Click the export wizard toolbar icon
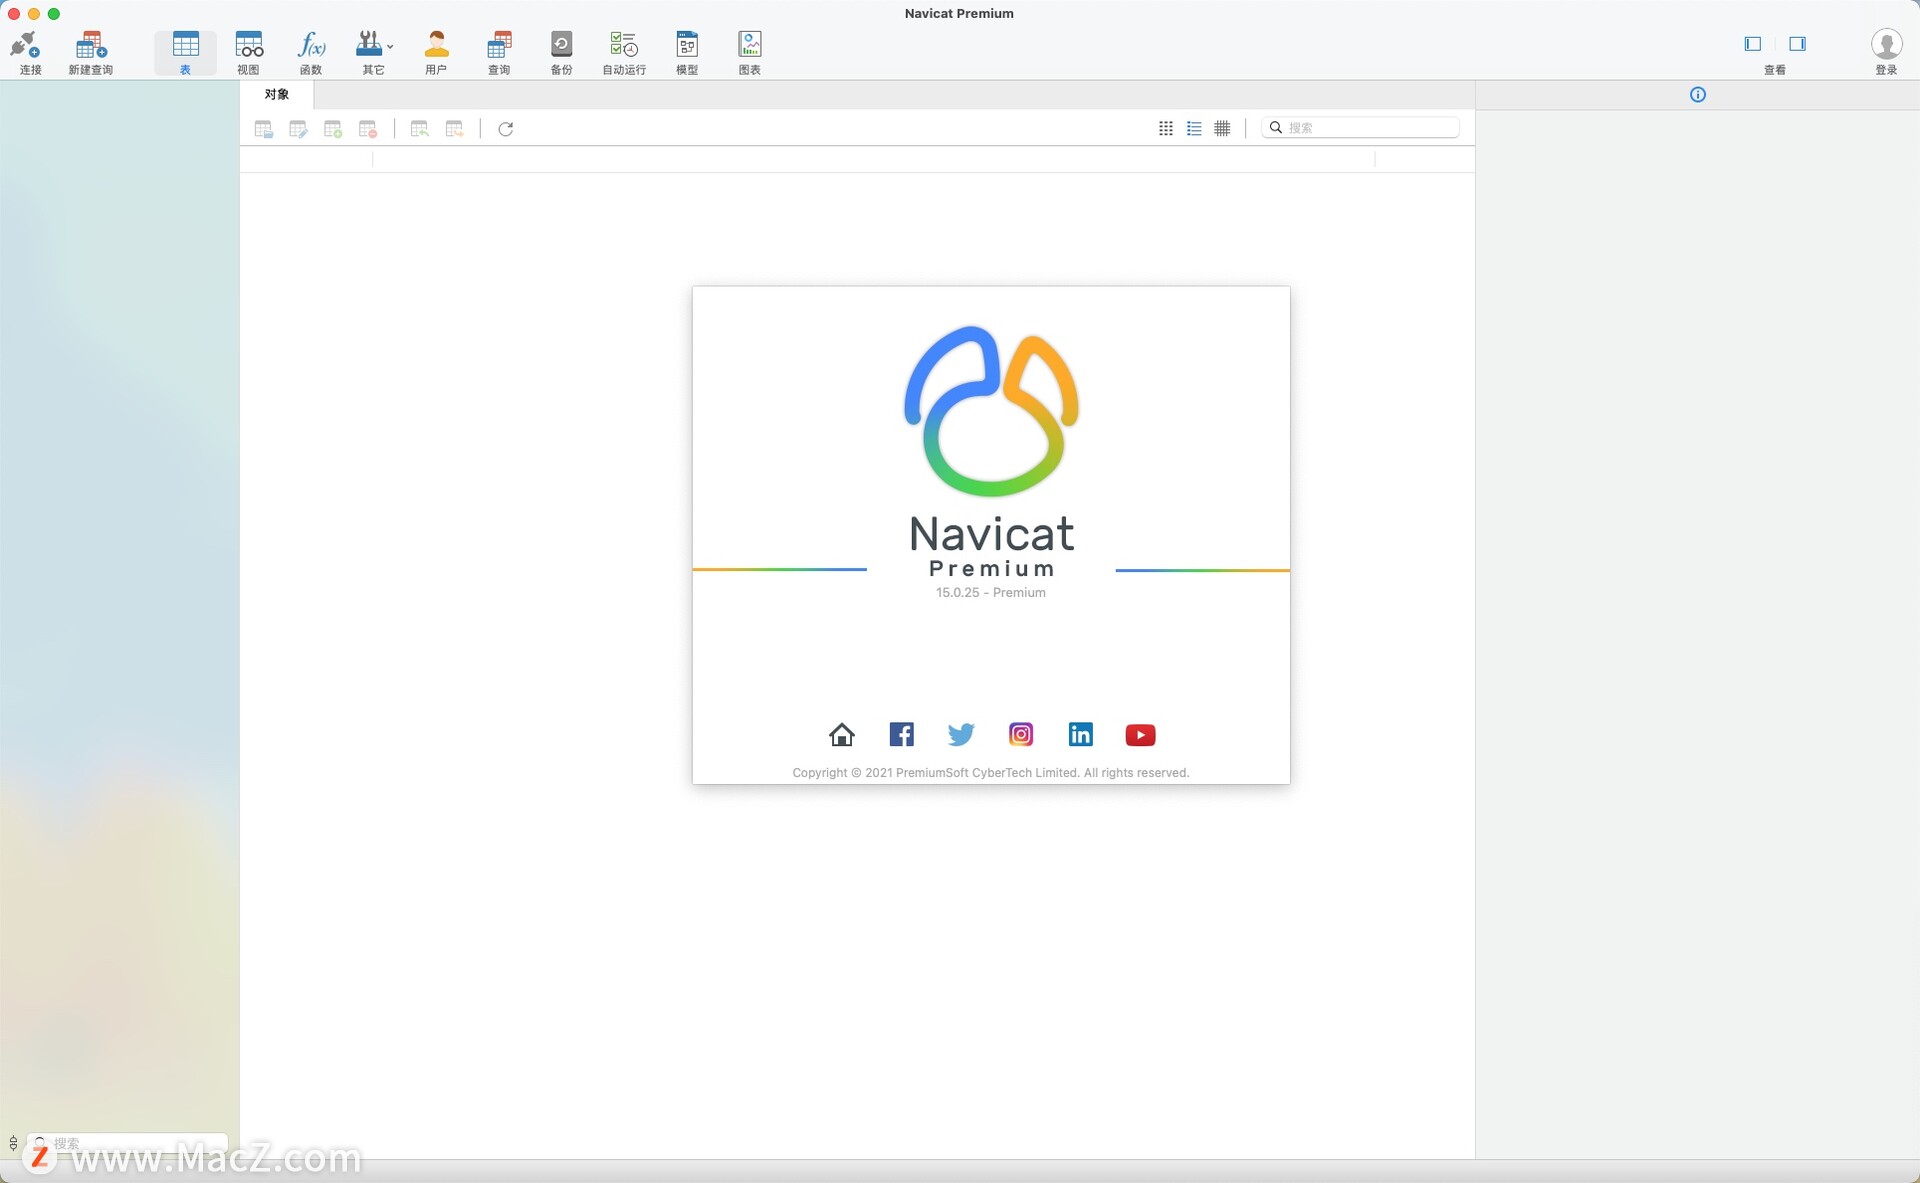 pos(455,129)
